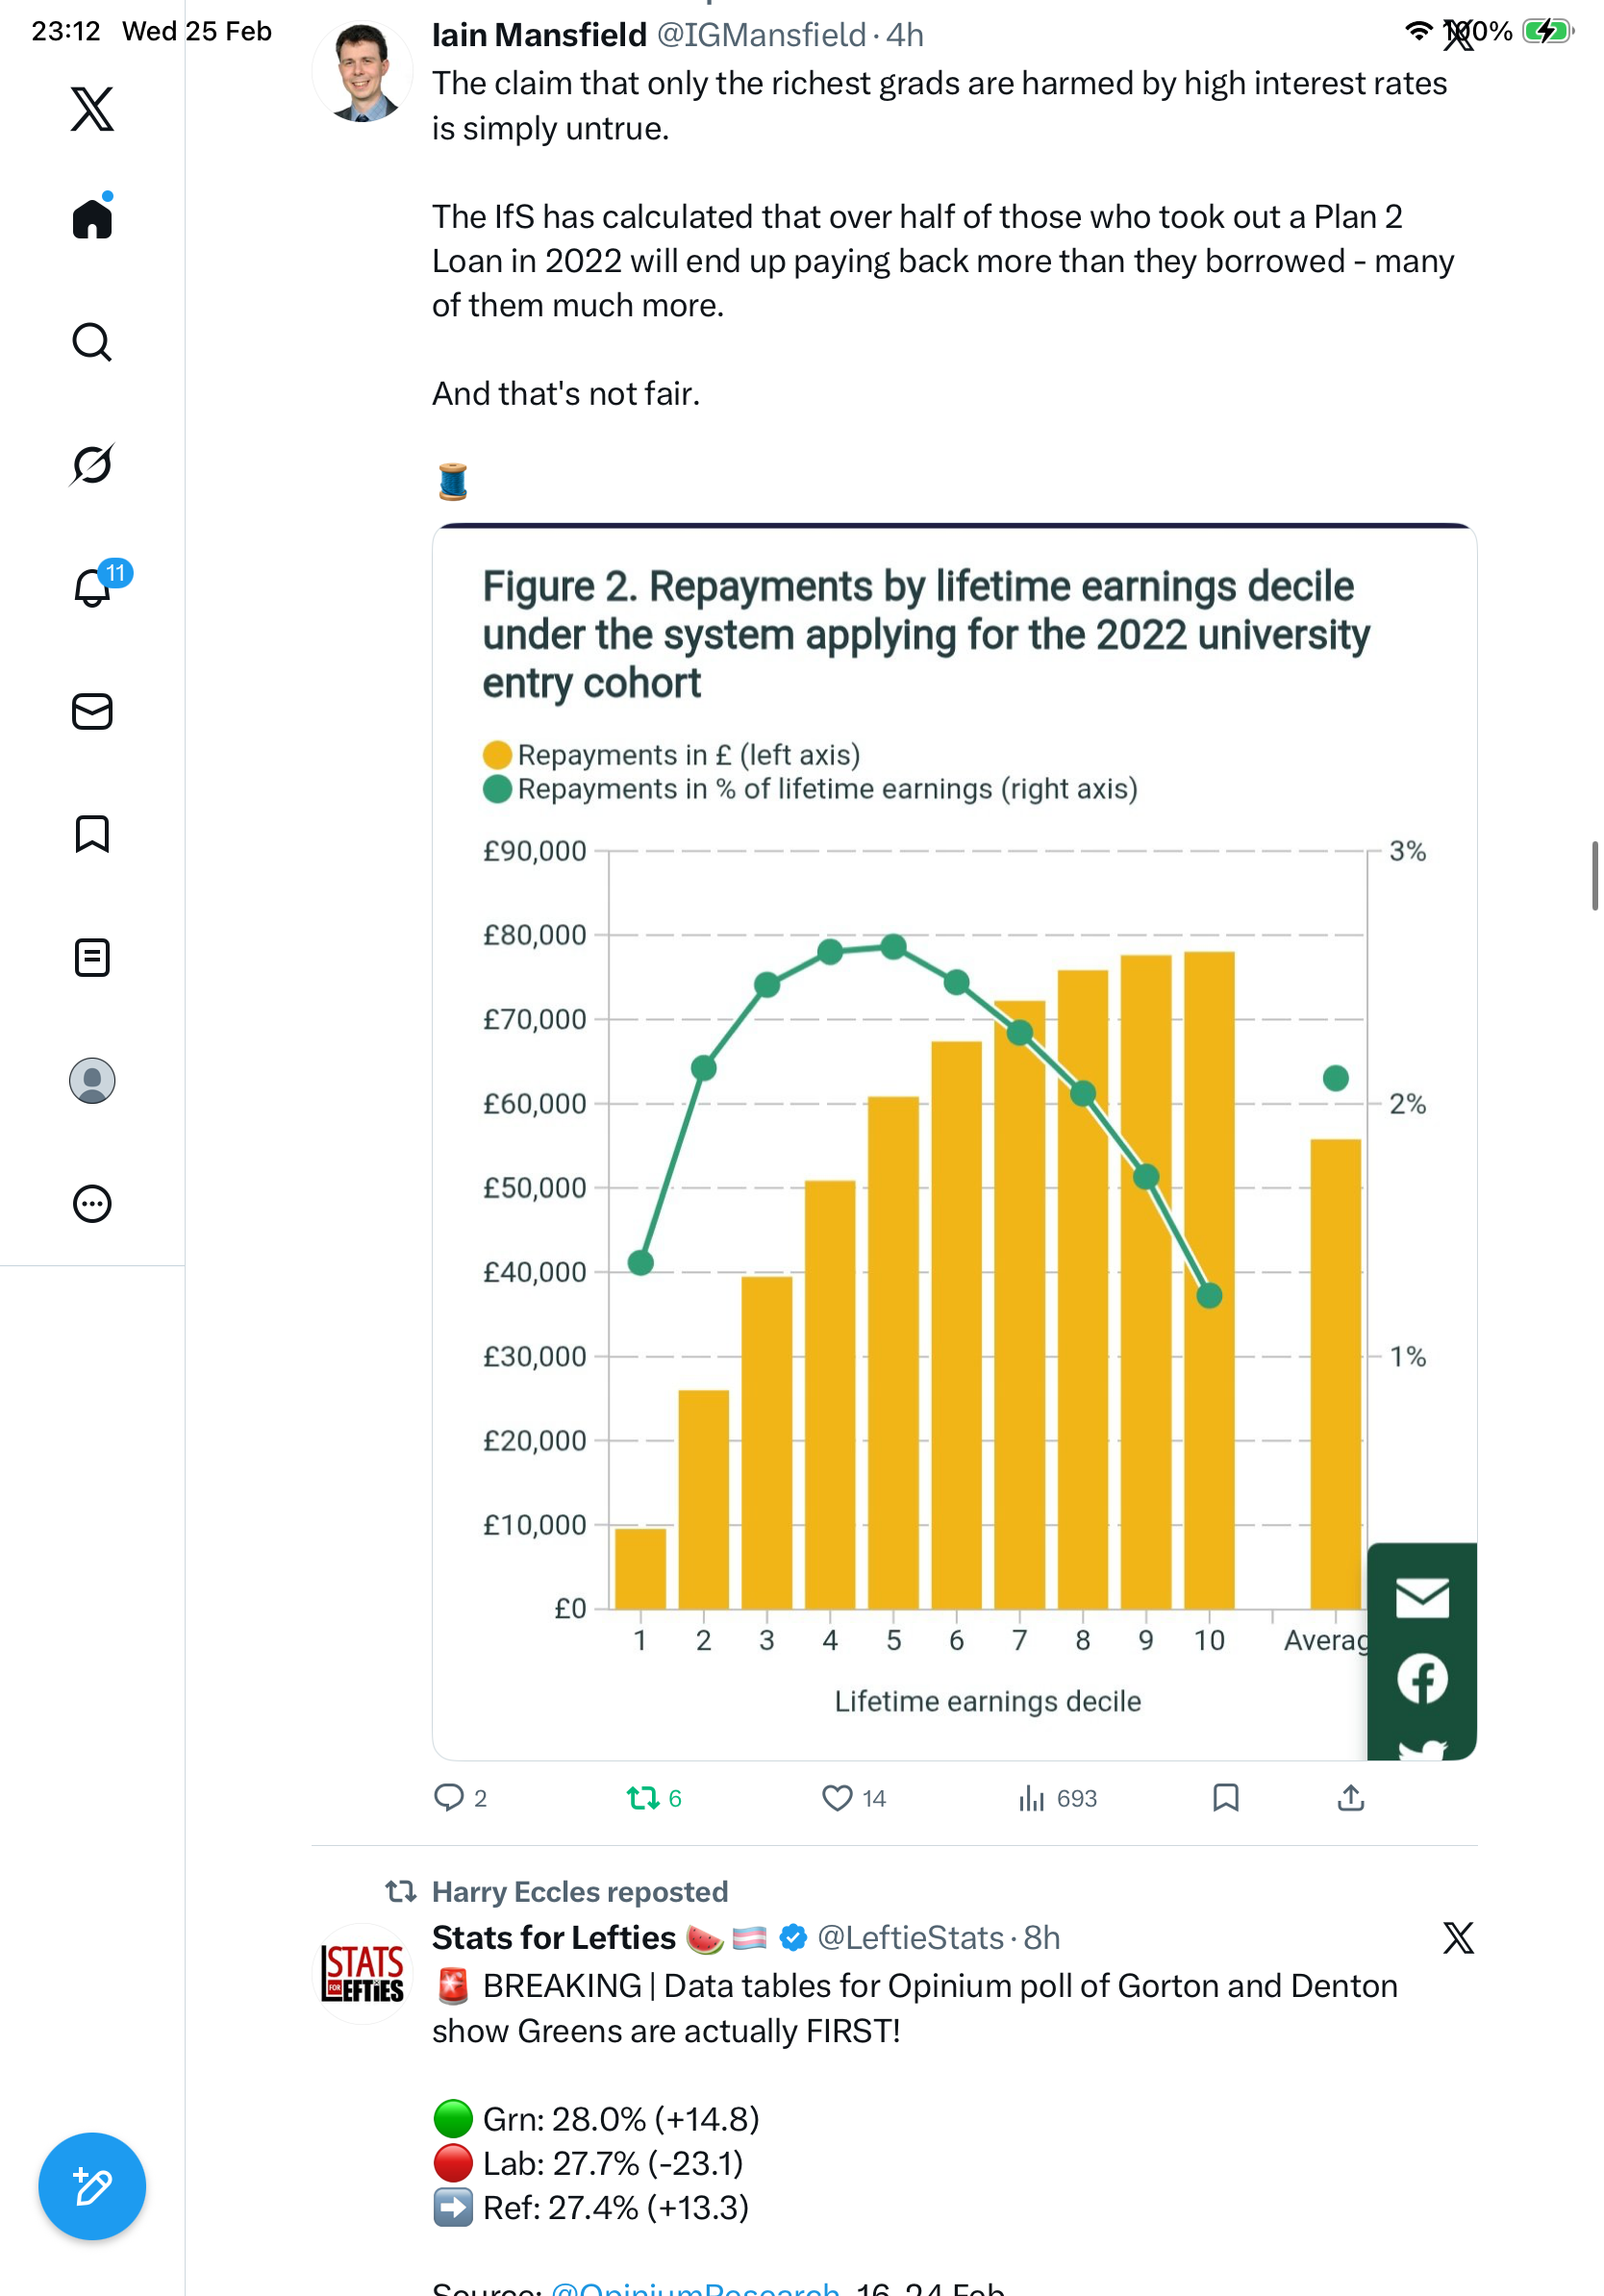The height and width of the screenshot is (2296, 1604).
Task: Reply to Iain Mansfield's post
Action: (449, 1797)
